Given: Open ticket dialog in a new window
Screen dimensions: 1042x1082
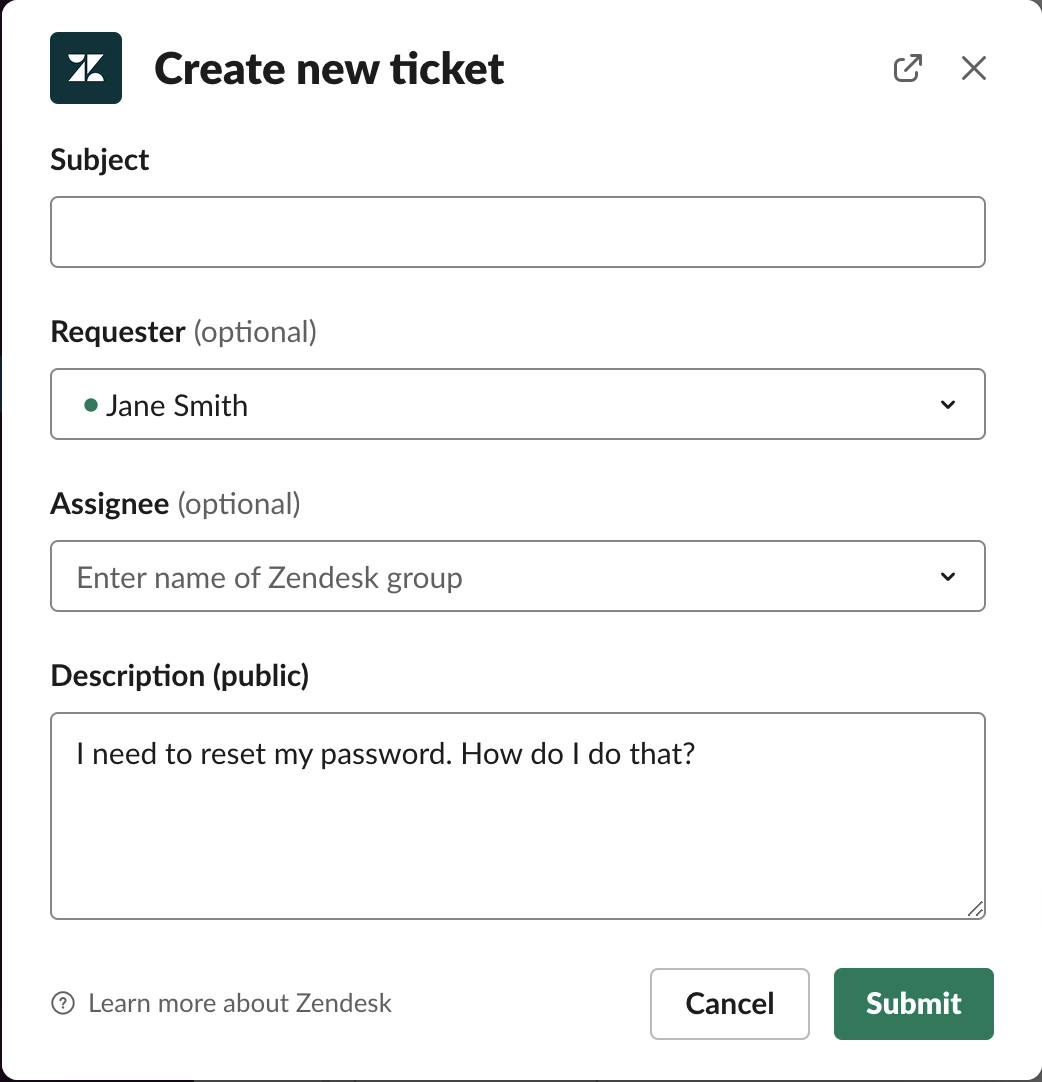Looking at the screenshot, I should pos(907,69).
